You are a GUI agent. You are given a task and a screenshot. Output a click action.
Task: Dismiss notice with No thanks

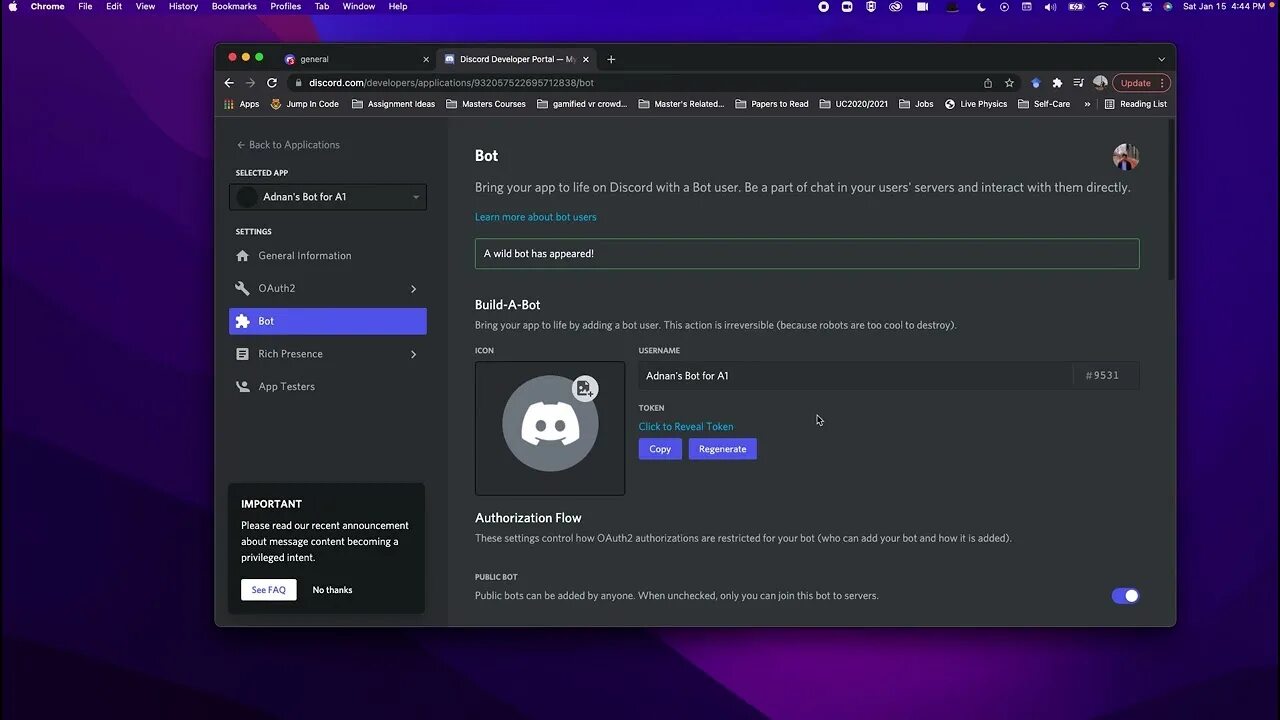(x=332, y=590)
